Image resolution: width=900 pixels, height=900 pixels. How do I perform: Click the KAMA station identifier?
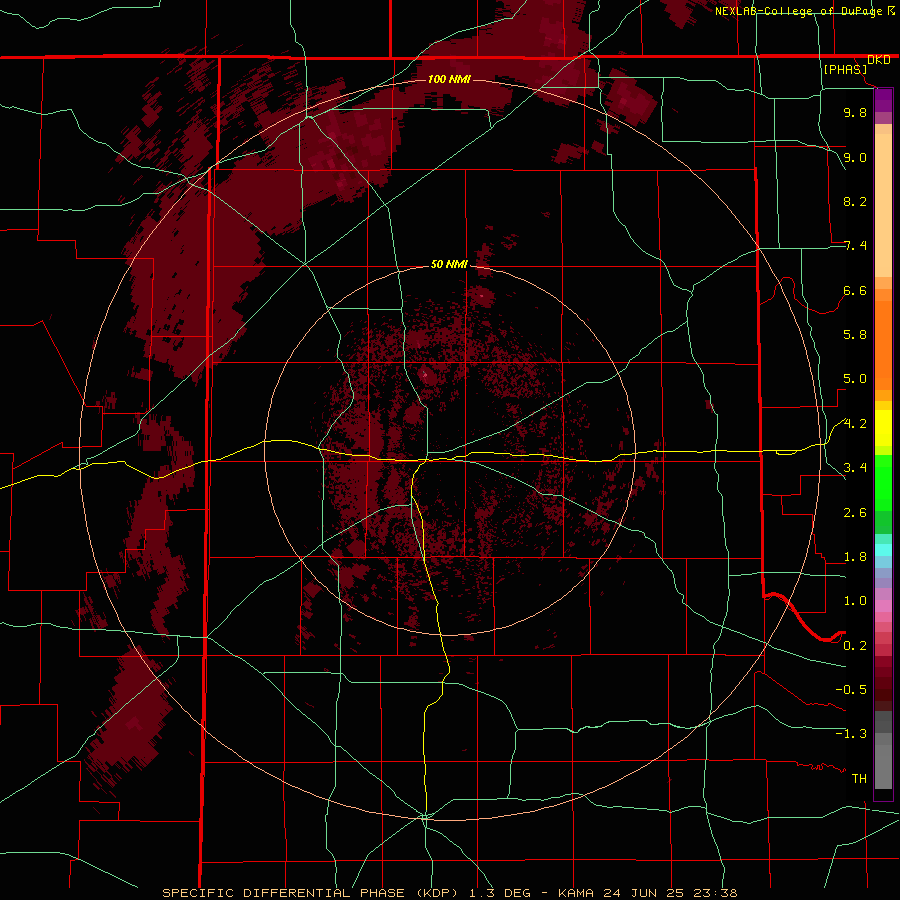[x=577, y=893]
